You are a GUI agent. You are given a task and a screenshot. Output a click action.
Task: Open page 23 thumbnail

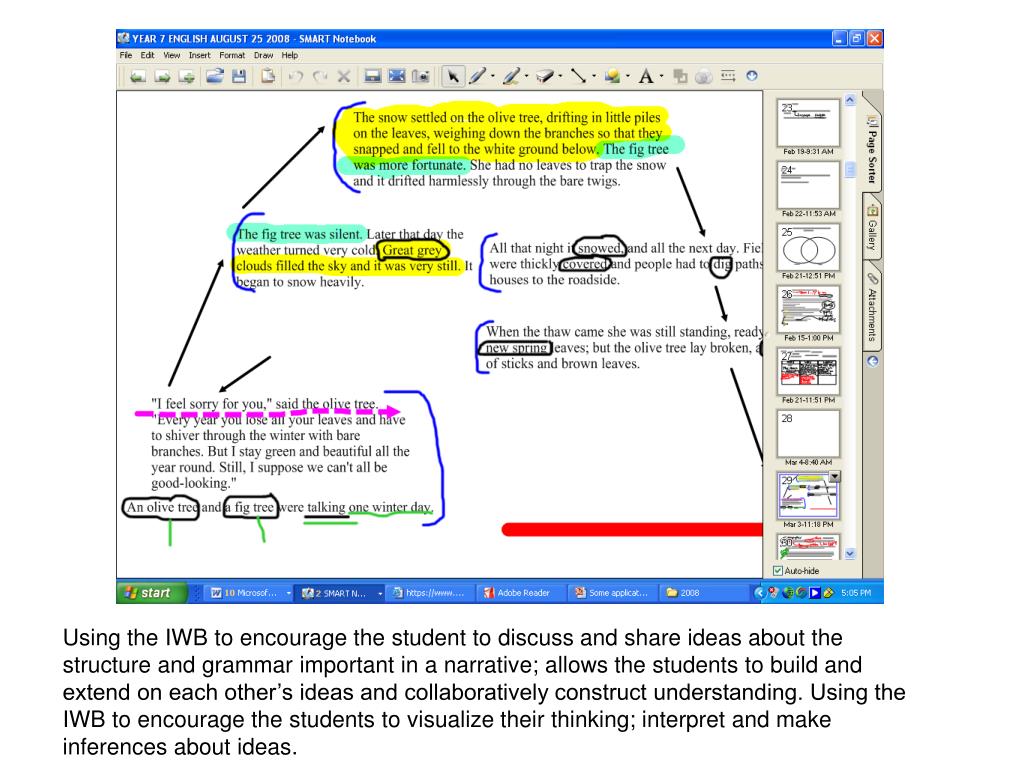808,122
